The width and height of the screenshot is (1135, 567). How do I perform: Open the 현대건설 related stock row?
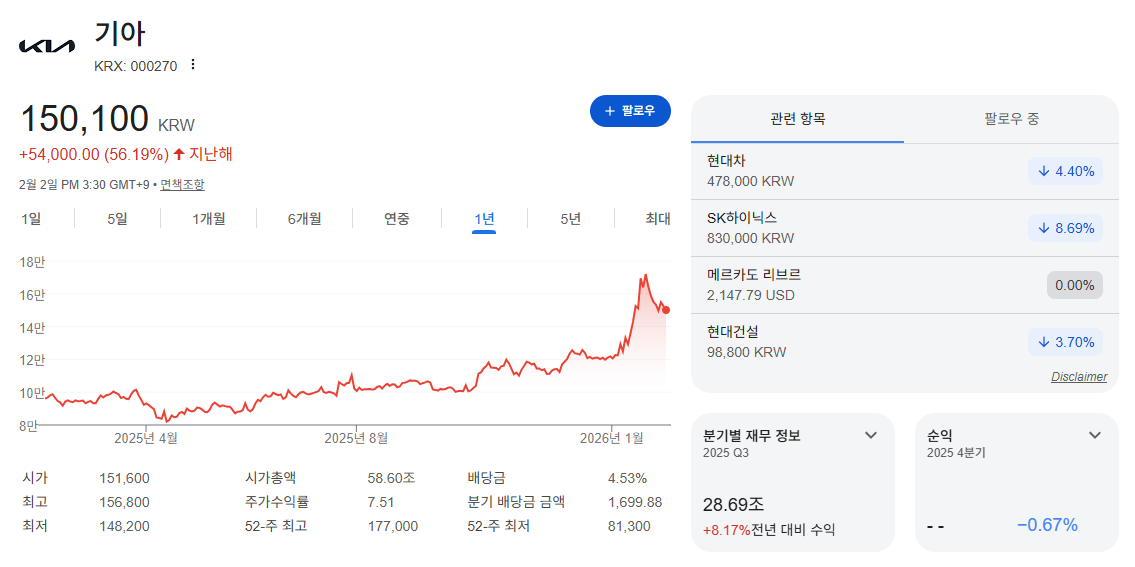(905, 343)
